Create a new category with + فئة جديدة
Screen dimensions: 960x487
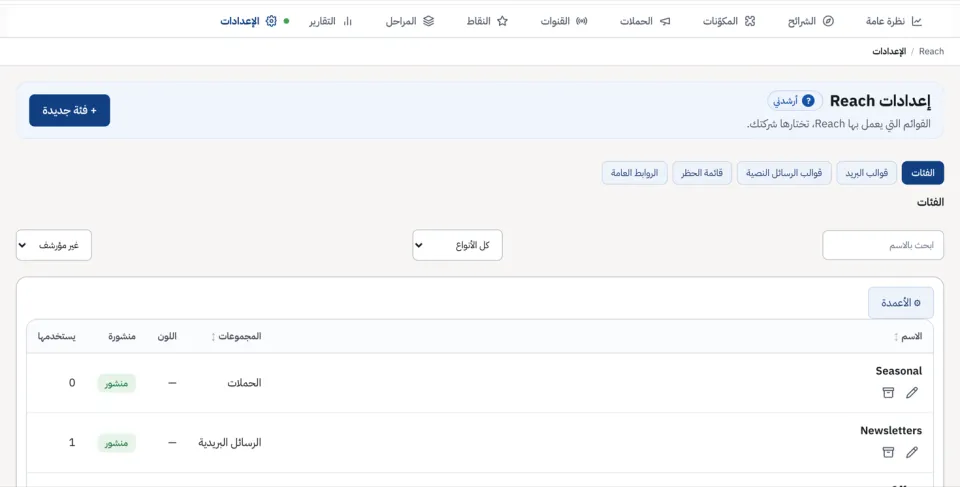tap(69, 110)
